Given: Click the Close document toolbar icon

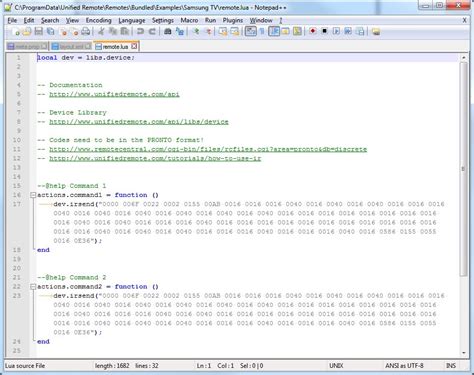Looking at the screenshot, I should pos(63,32).
